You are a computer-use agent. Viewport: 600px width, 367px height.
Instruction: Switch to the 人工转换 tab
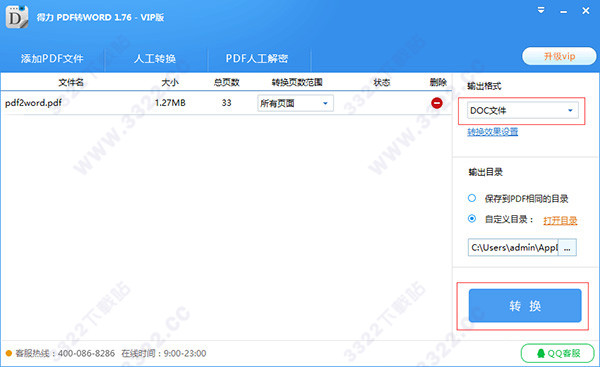[155, 59]
